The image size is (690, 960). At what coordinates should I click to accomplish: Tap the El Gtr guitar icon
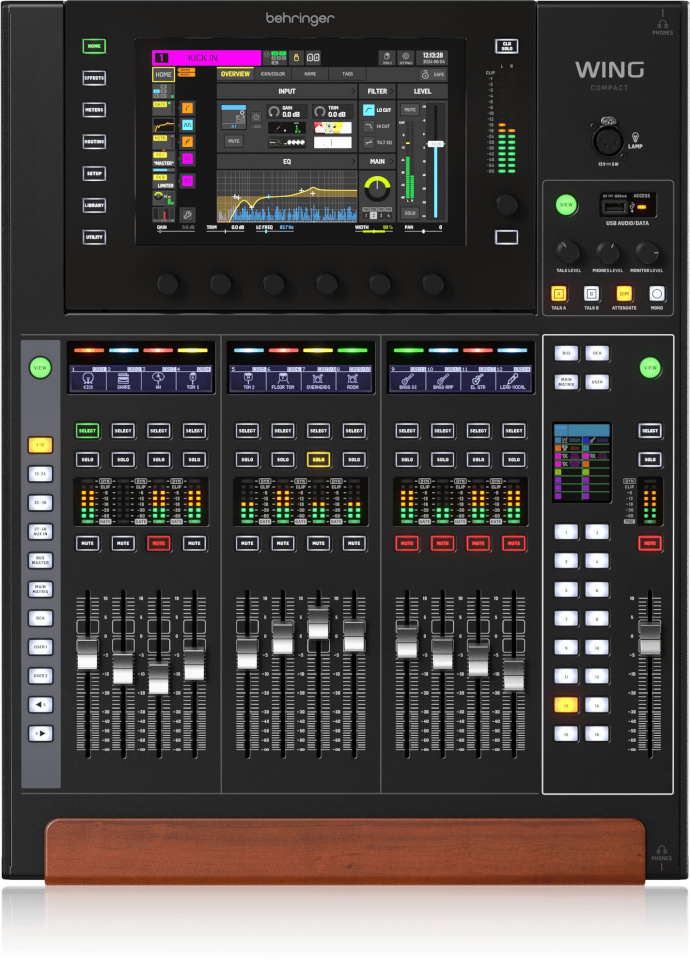coord(478,379)
